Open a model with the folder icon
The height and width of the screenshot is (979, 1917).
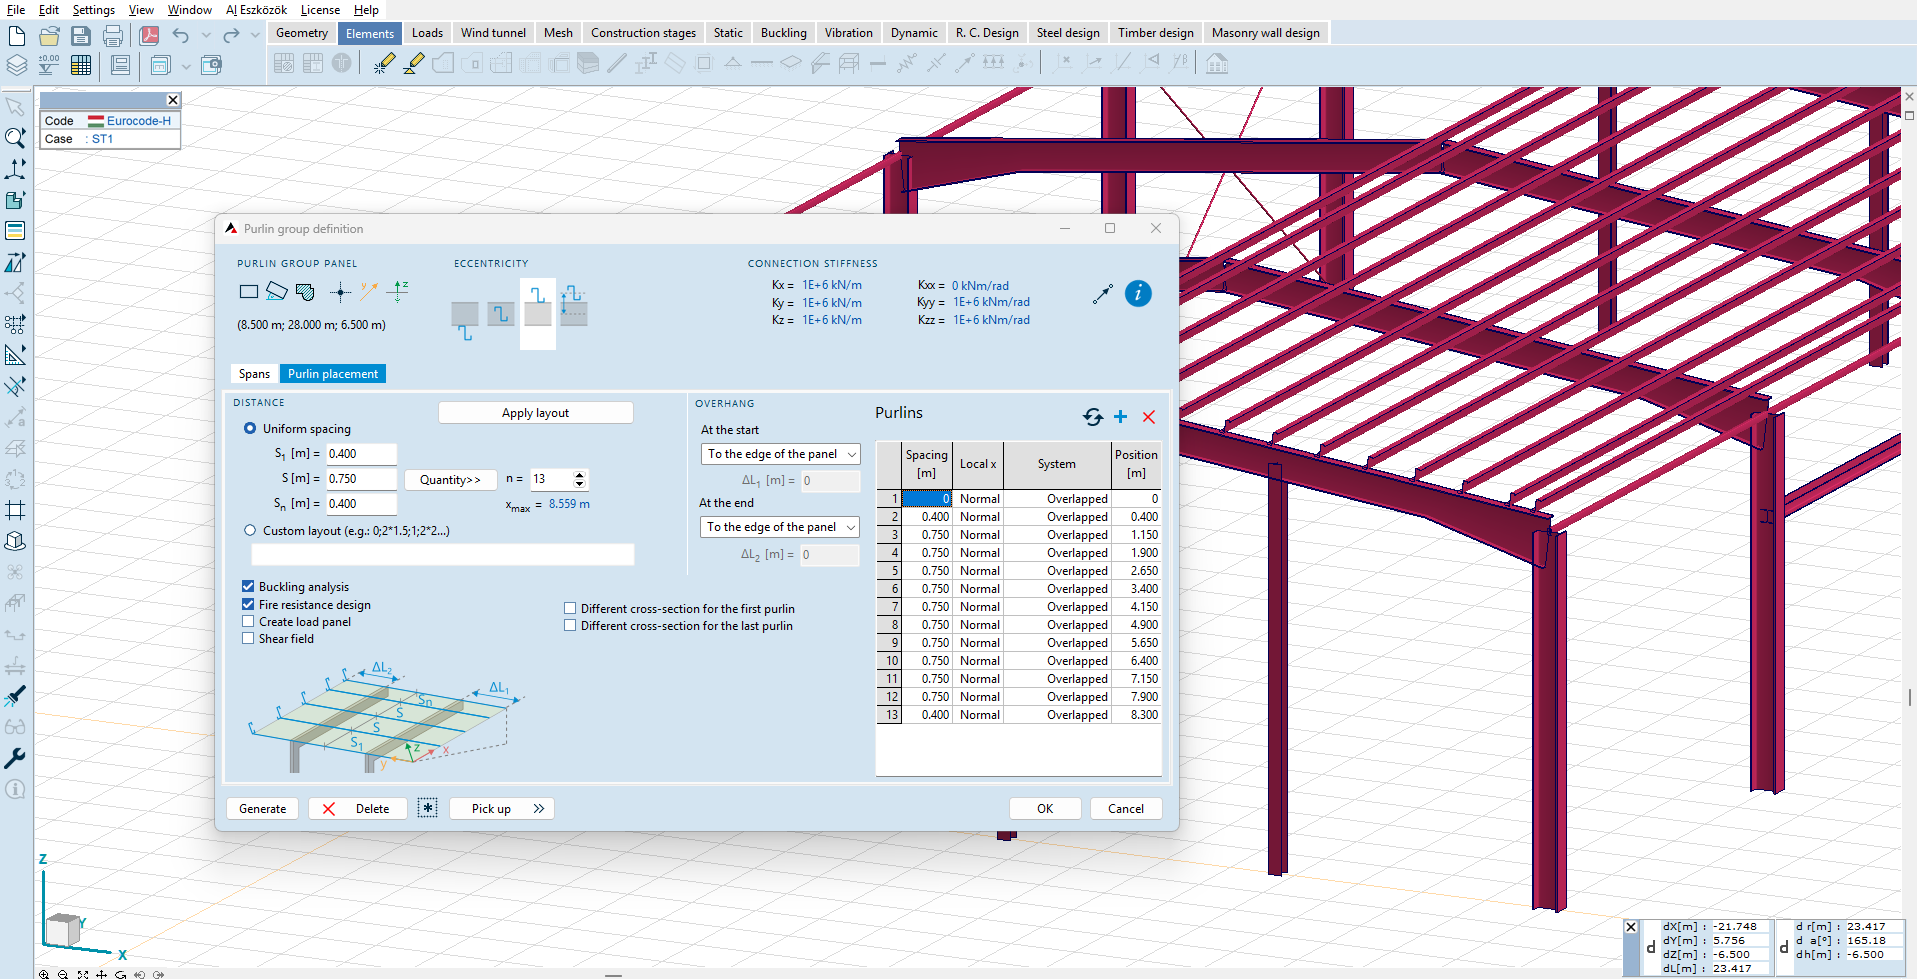pos(49,37)
